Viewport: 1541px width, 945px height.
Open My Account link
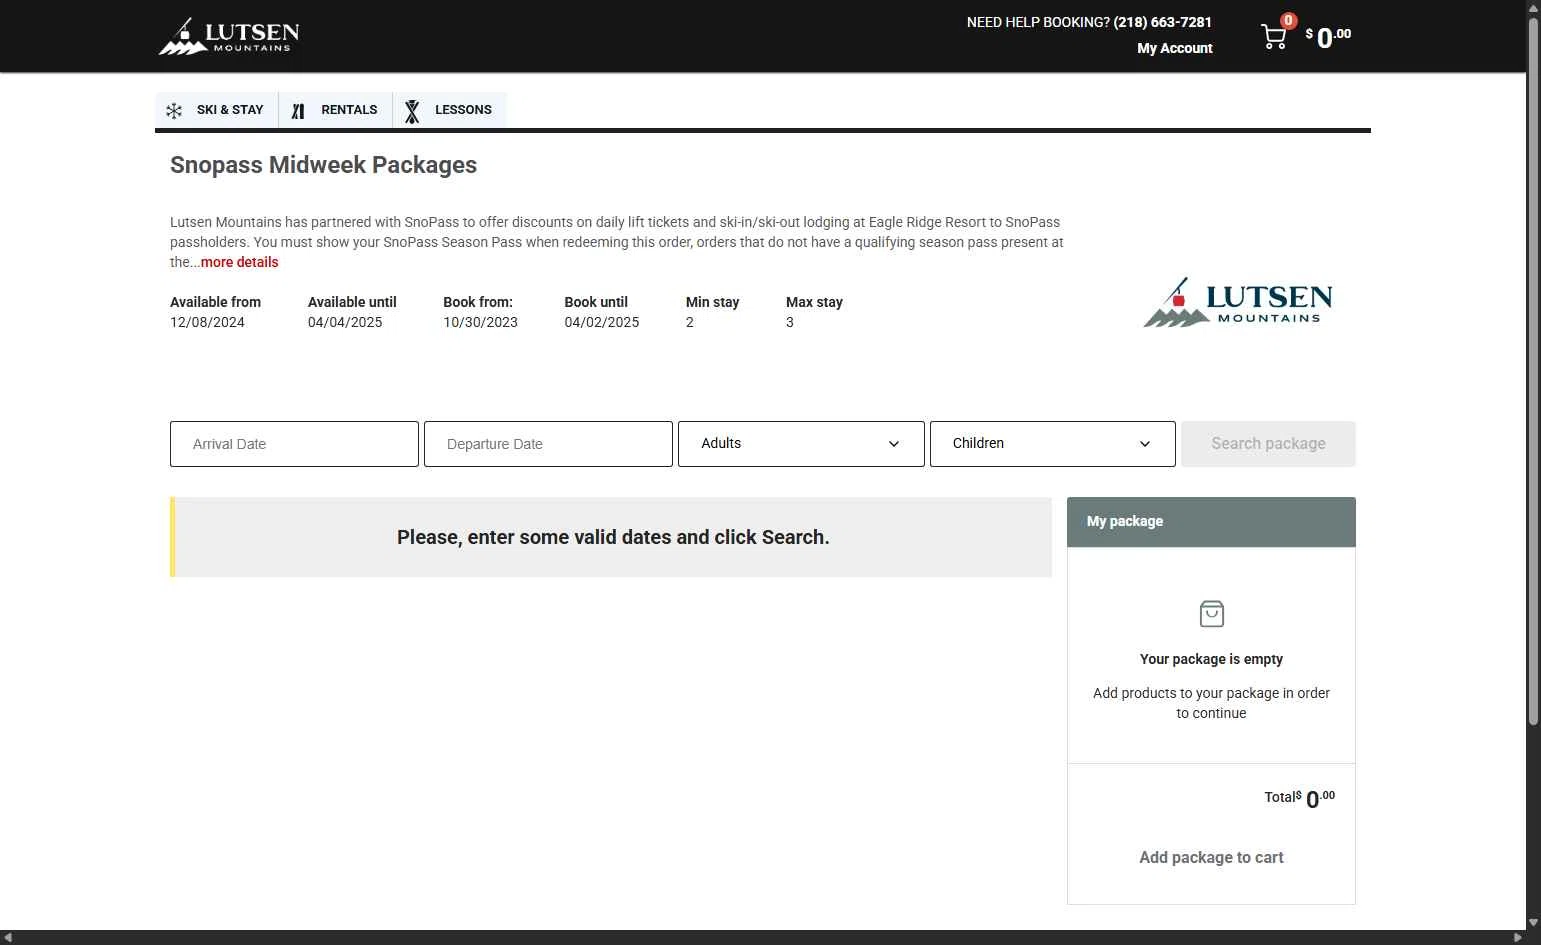pyautogui.click(x=1174, y=48)
